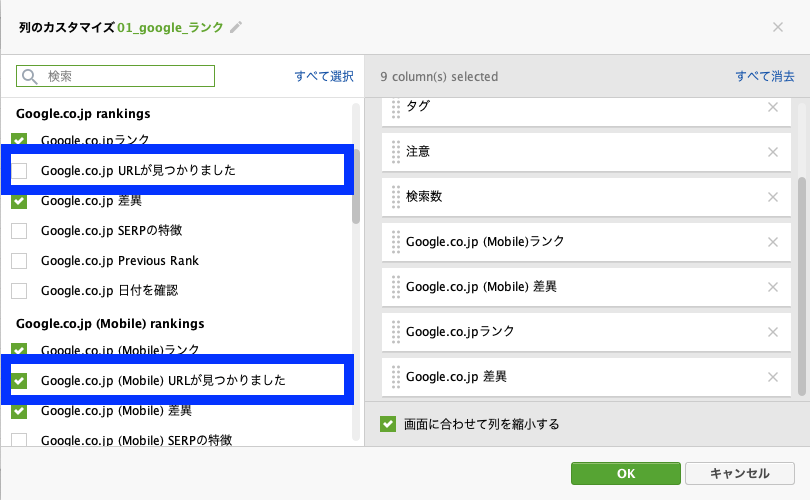This screenshot has width=810, height=500.
Task: Uncheck Google.co.jp (Mobile) 差異 checkbox
Action: point(19,411)
